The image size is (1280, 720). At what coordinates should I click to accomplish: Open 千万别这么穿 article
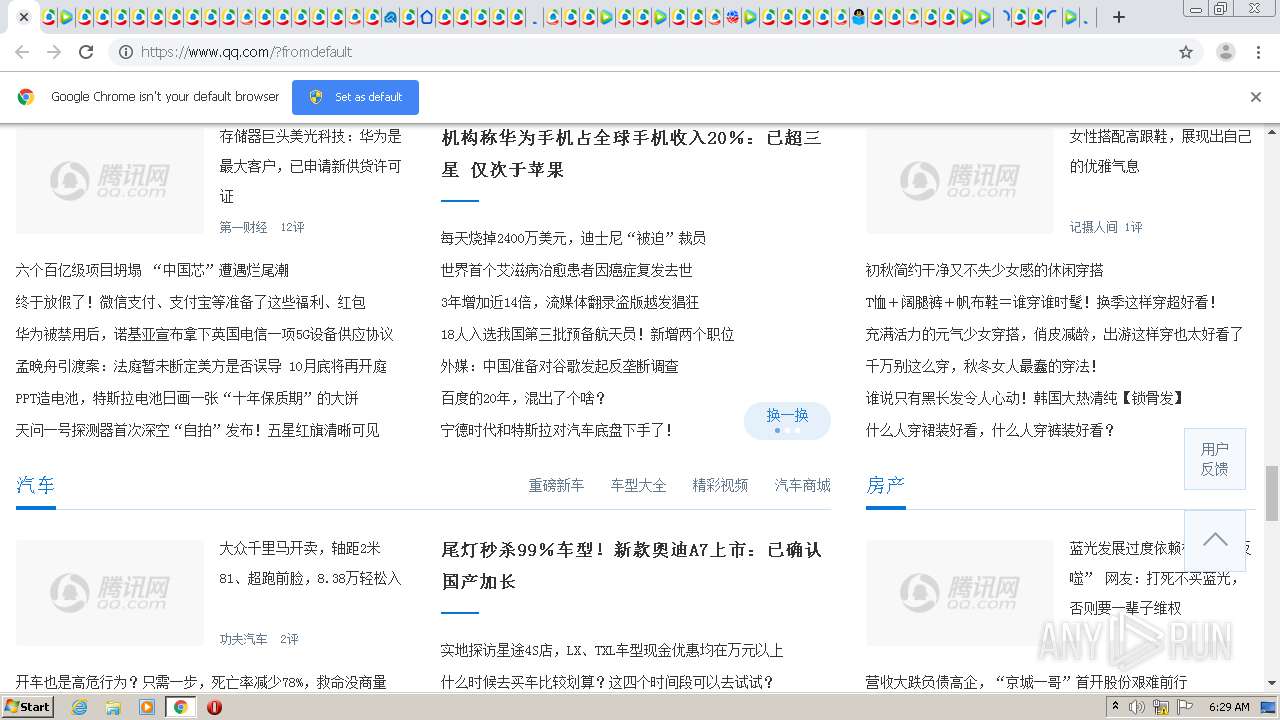tap(981, 366)
